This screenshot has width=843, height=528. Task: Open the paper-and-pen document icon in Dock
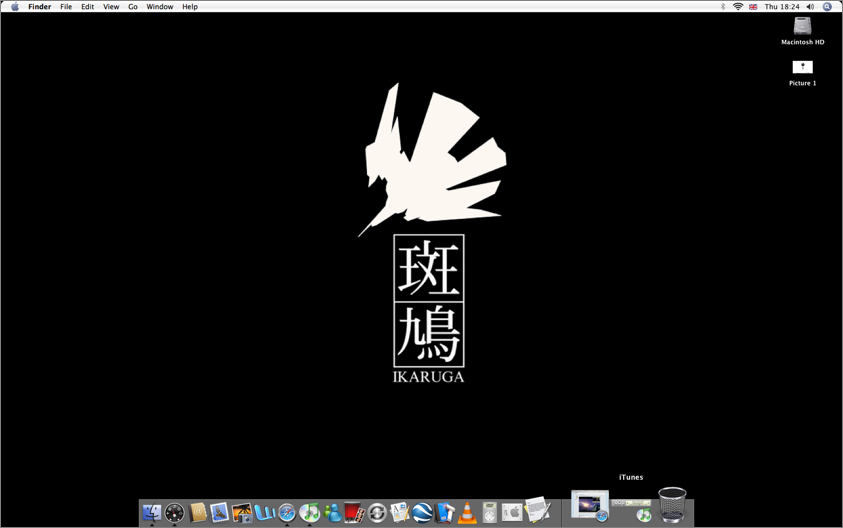point(537,510)
